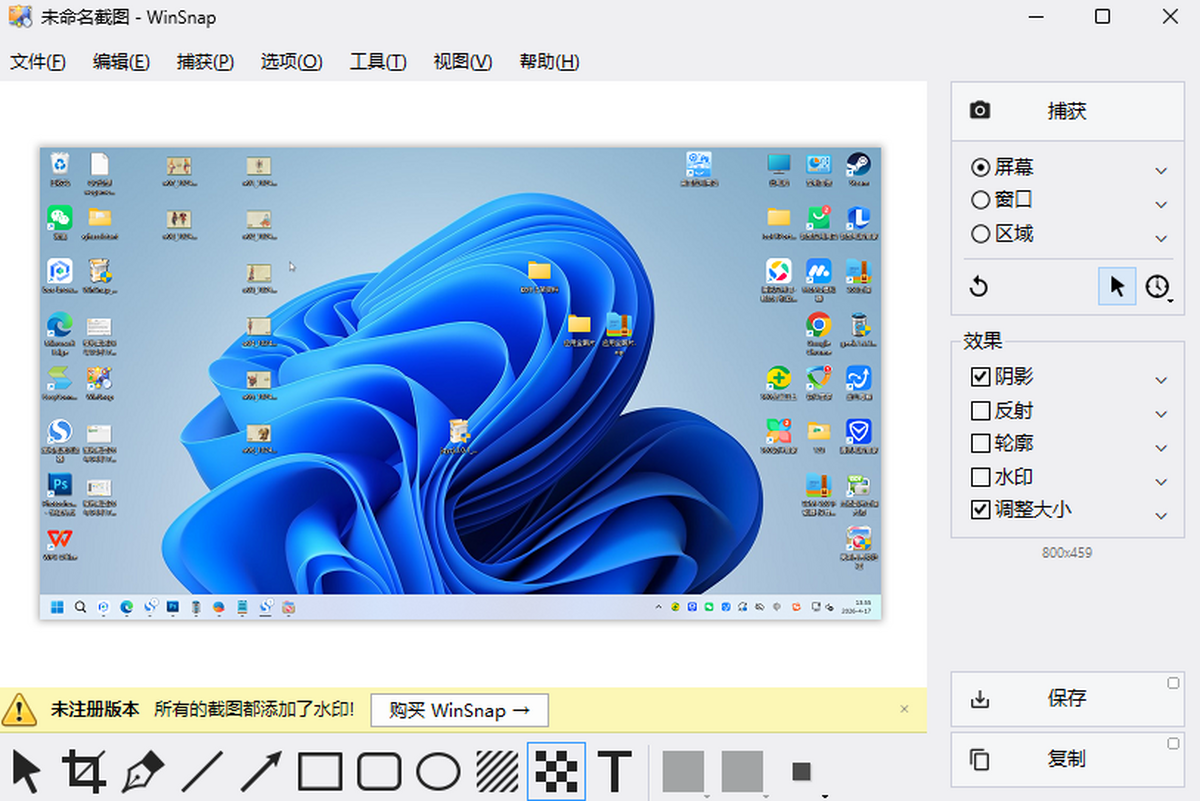Activate the Pixelate mosaic tool

(x=556, y=772)
